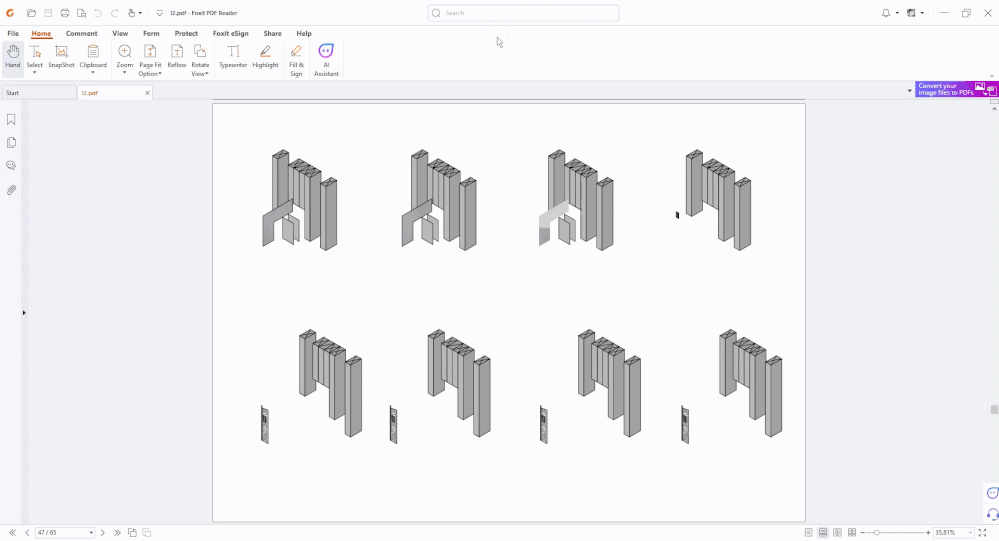This screenshot has height=541, width=999.
Task: Click the Print icon
Action: pyautogui.click(x=65, y=13)
